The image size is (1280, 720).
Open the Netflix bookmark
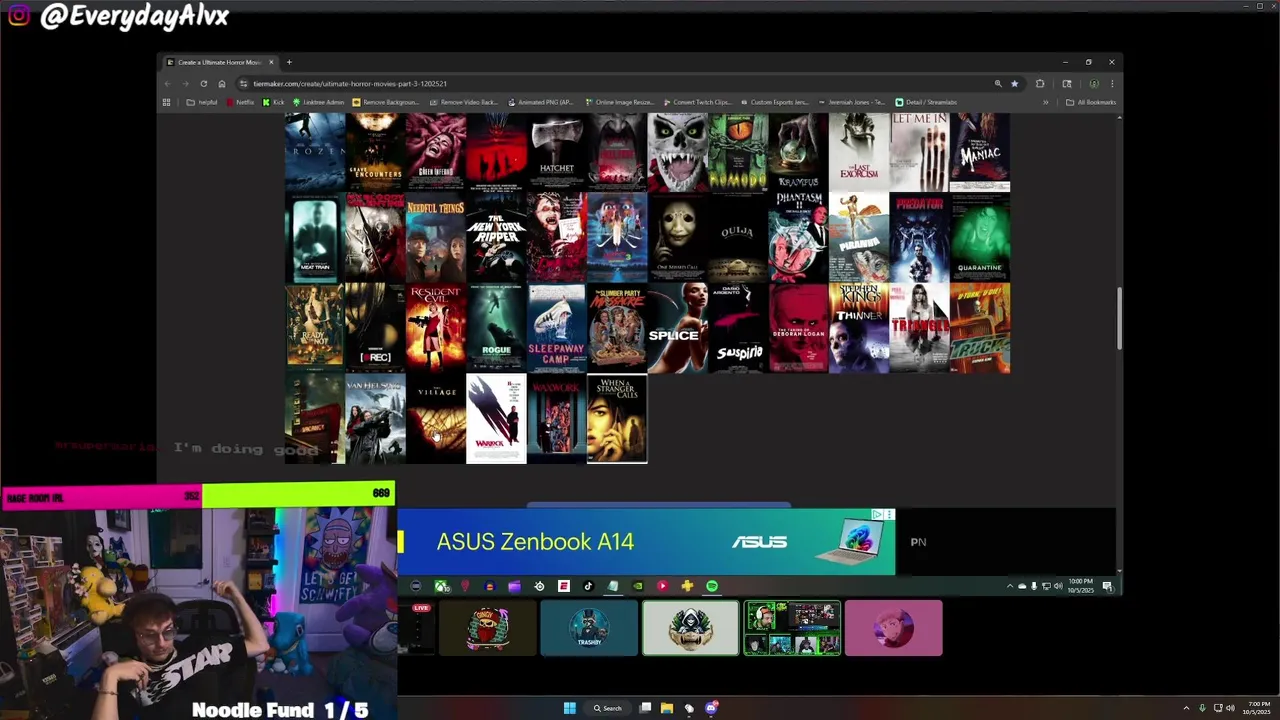tap(240, 102)
